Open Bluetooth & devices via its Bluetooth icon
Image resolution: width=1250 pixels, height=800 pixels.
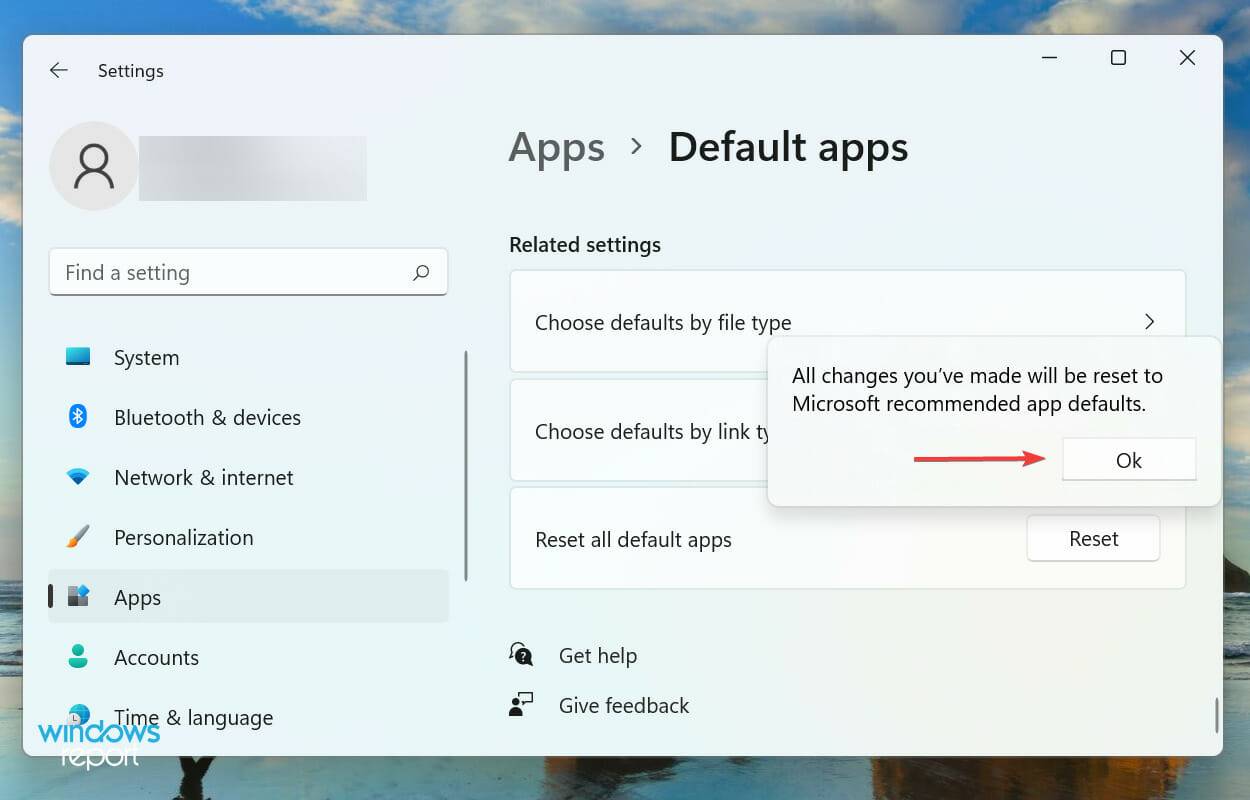pos(78,417)
